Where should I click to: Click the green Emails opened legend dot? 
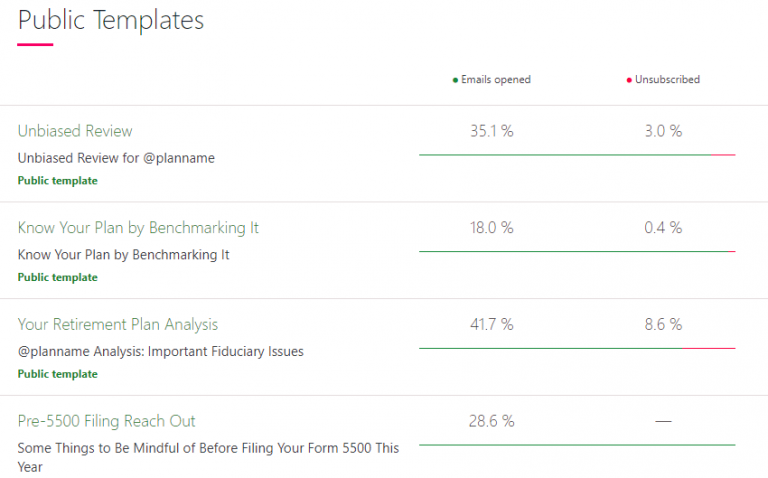(455, 80)
